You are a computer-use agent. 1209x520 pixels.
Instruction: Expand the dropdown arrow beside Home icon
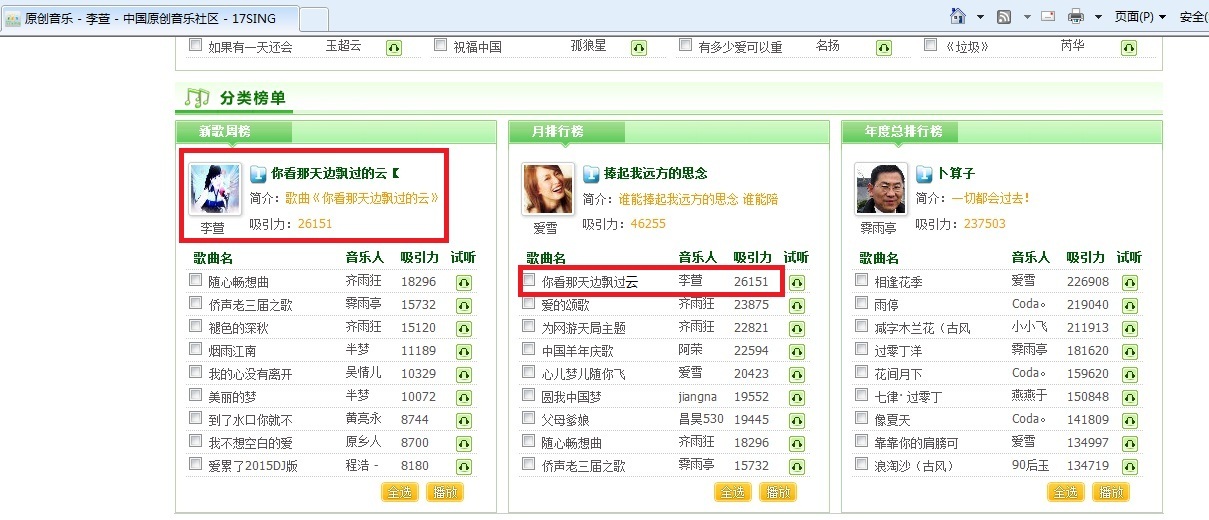click(980, 17)
